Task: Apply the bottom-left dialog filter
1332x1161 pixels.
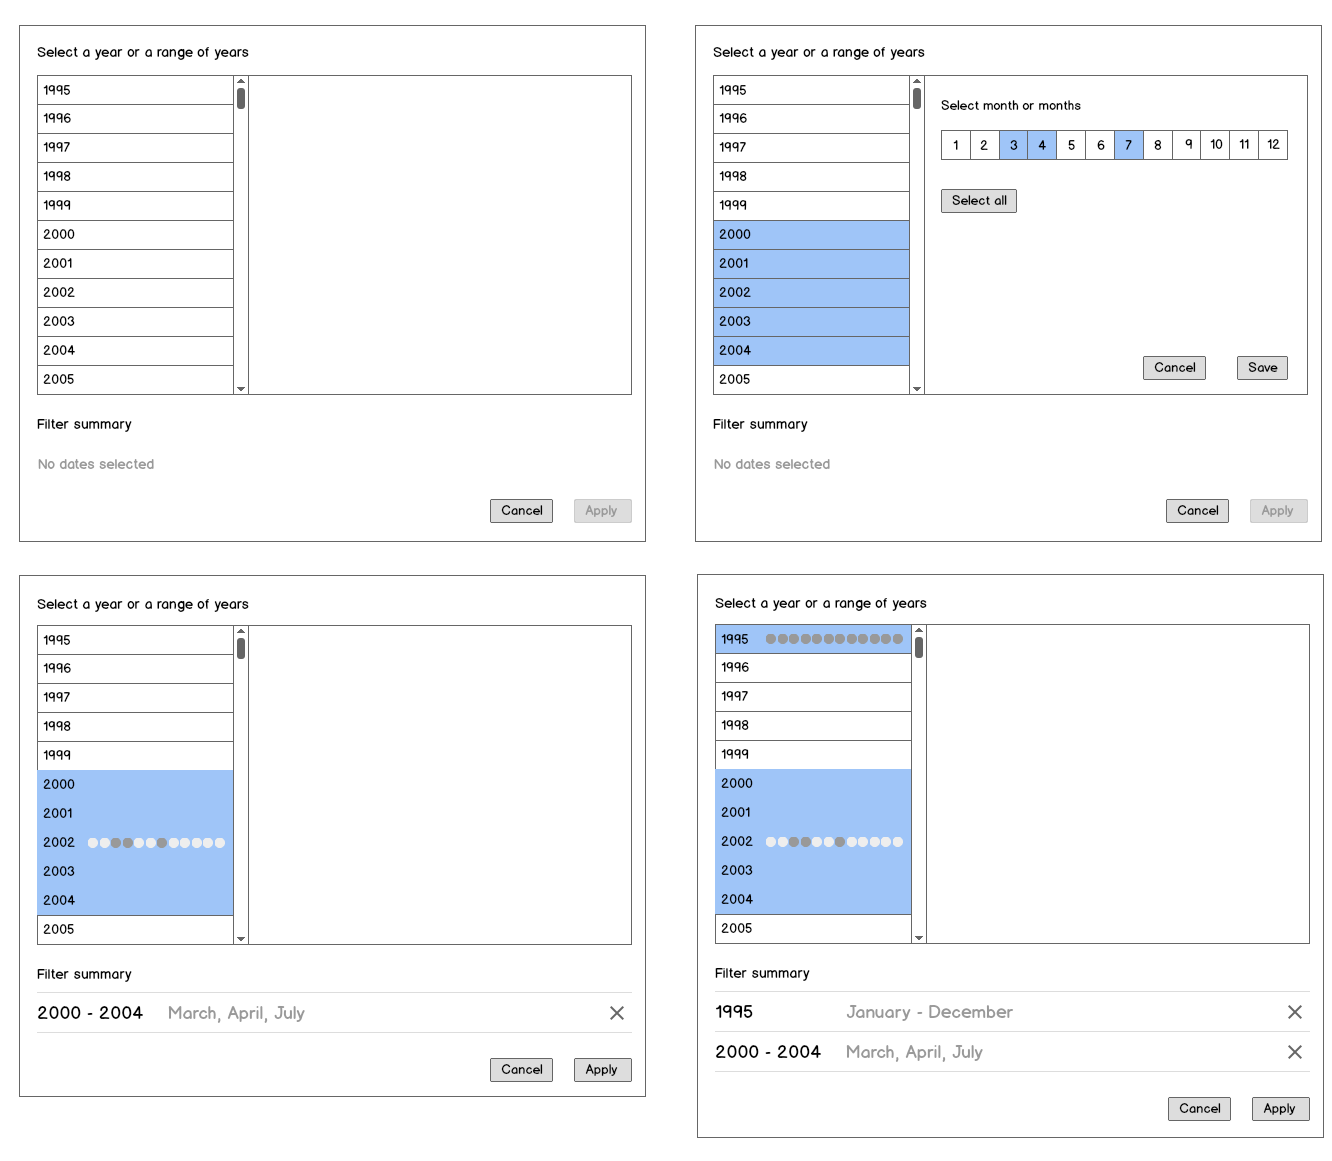Action: click(x=602, y=1070)
